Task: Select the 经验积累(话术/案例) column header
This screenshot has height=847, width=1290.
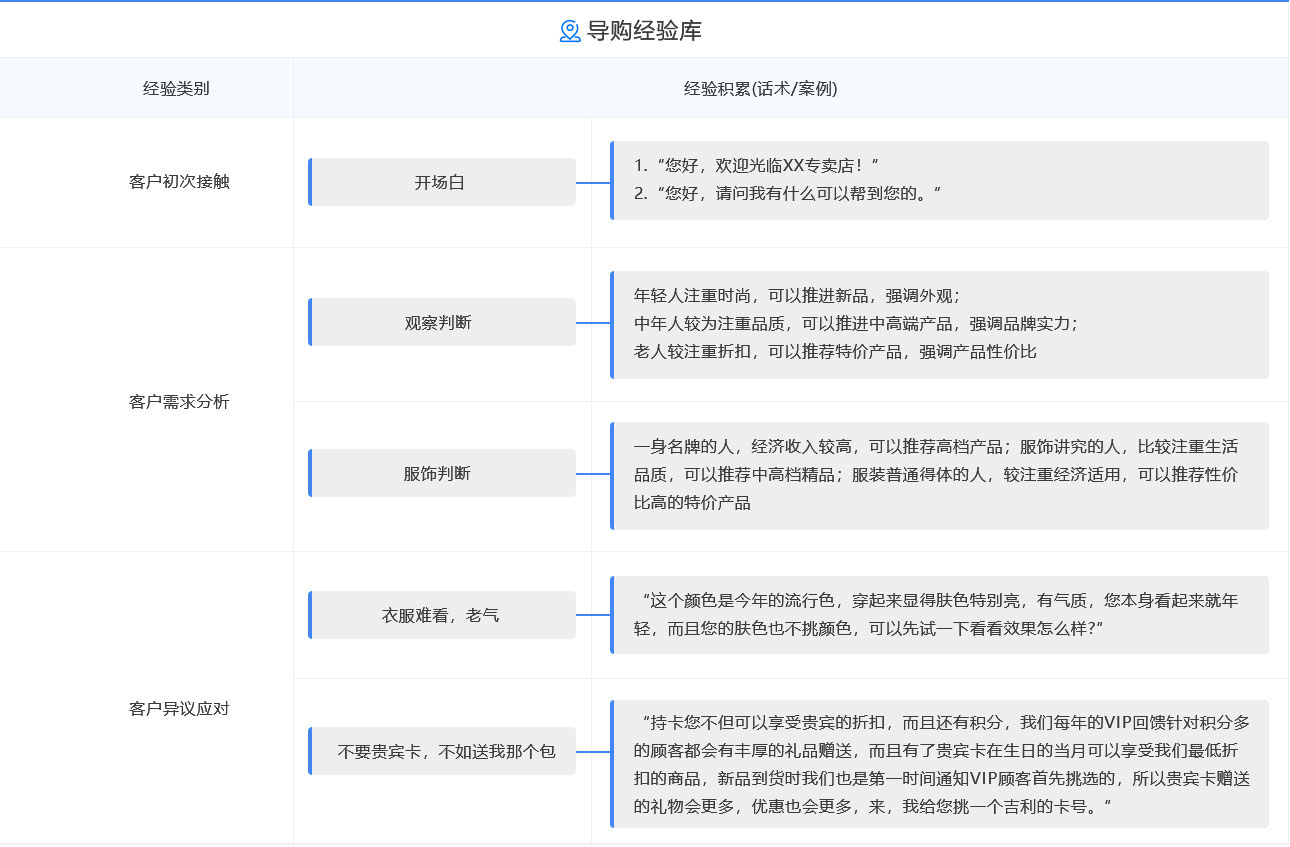Action: (760, 88)
